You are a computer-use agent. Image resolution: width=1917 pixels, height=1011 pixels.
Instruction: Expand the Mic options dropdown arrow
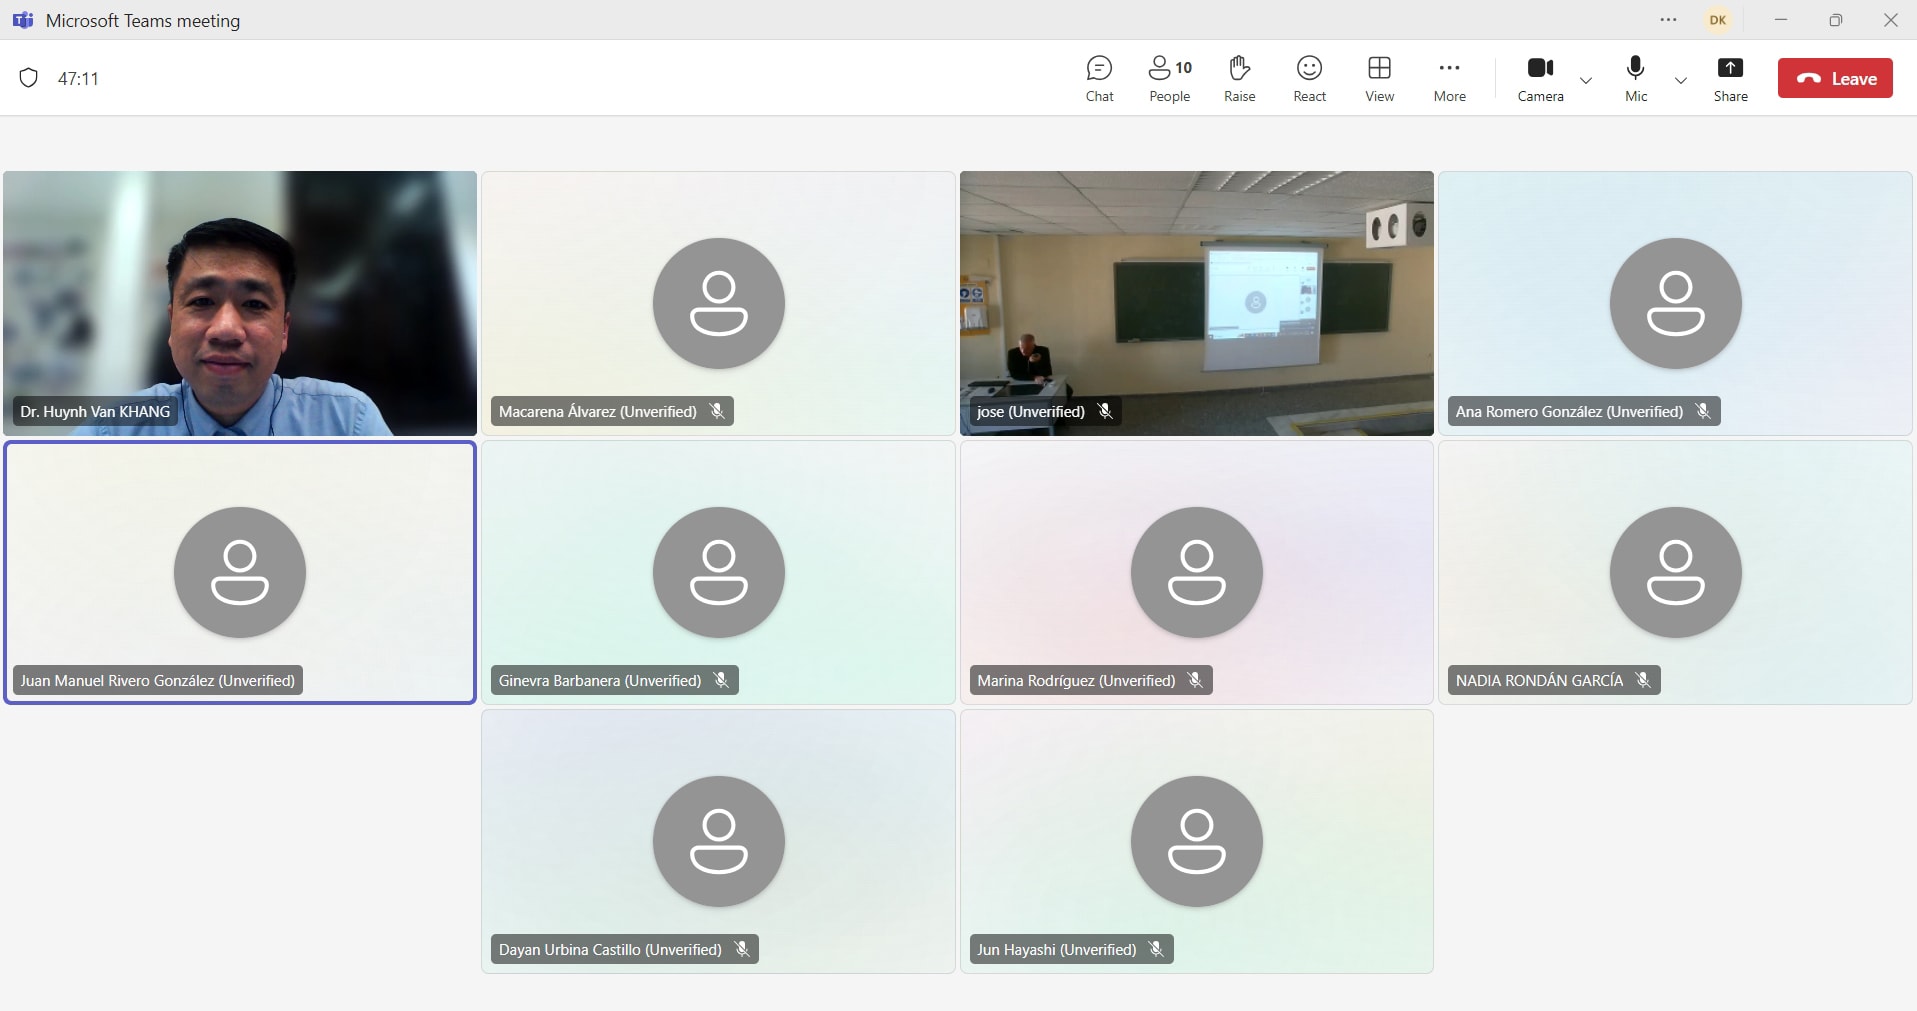pos(1681,80)
